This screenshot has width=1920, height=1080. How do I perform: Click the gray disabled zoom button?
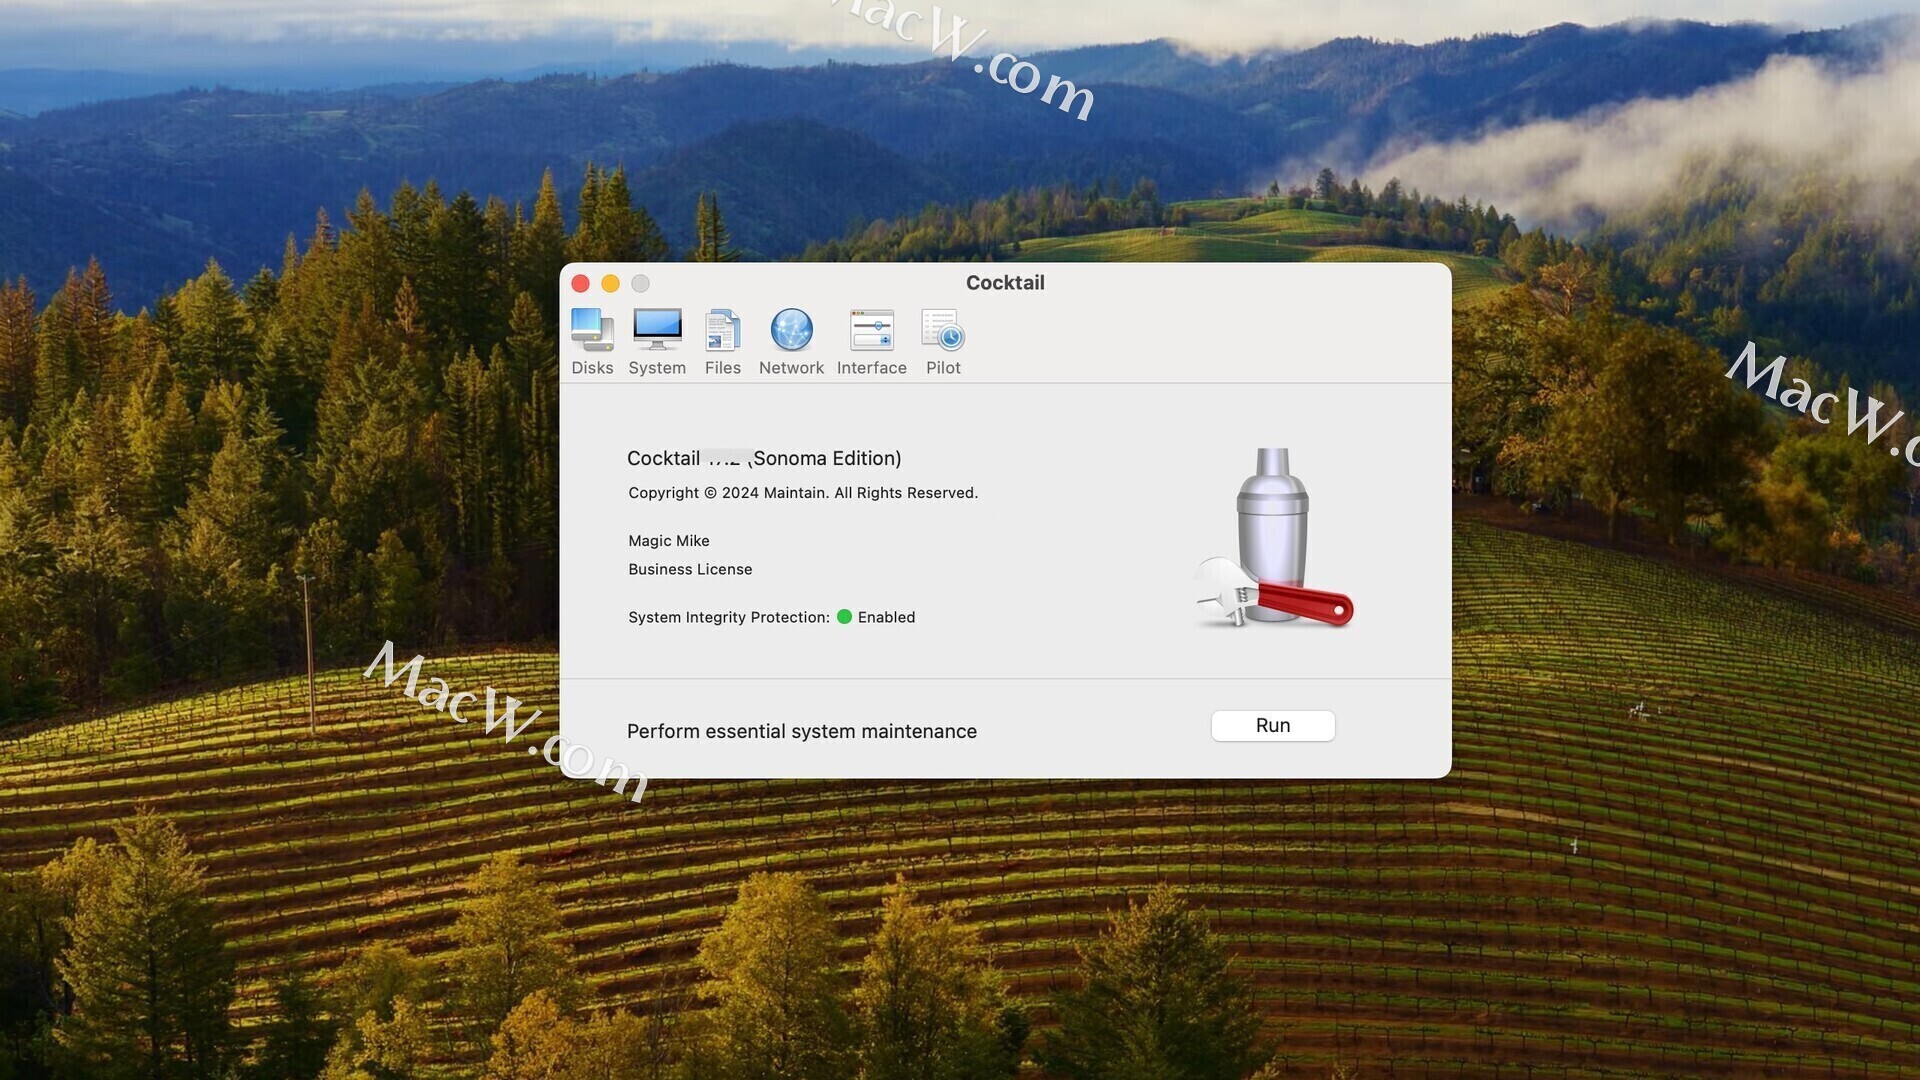click(x=640, y=284)
